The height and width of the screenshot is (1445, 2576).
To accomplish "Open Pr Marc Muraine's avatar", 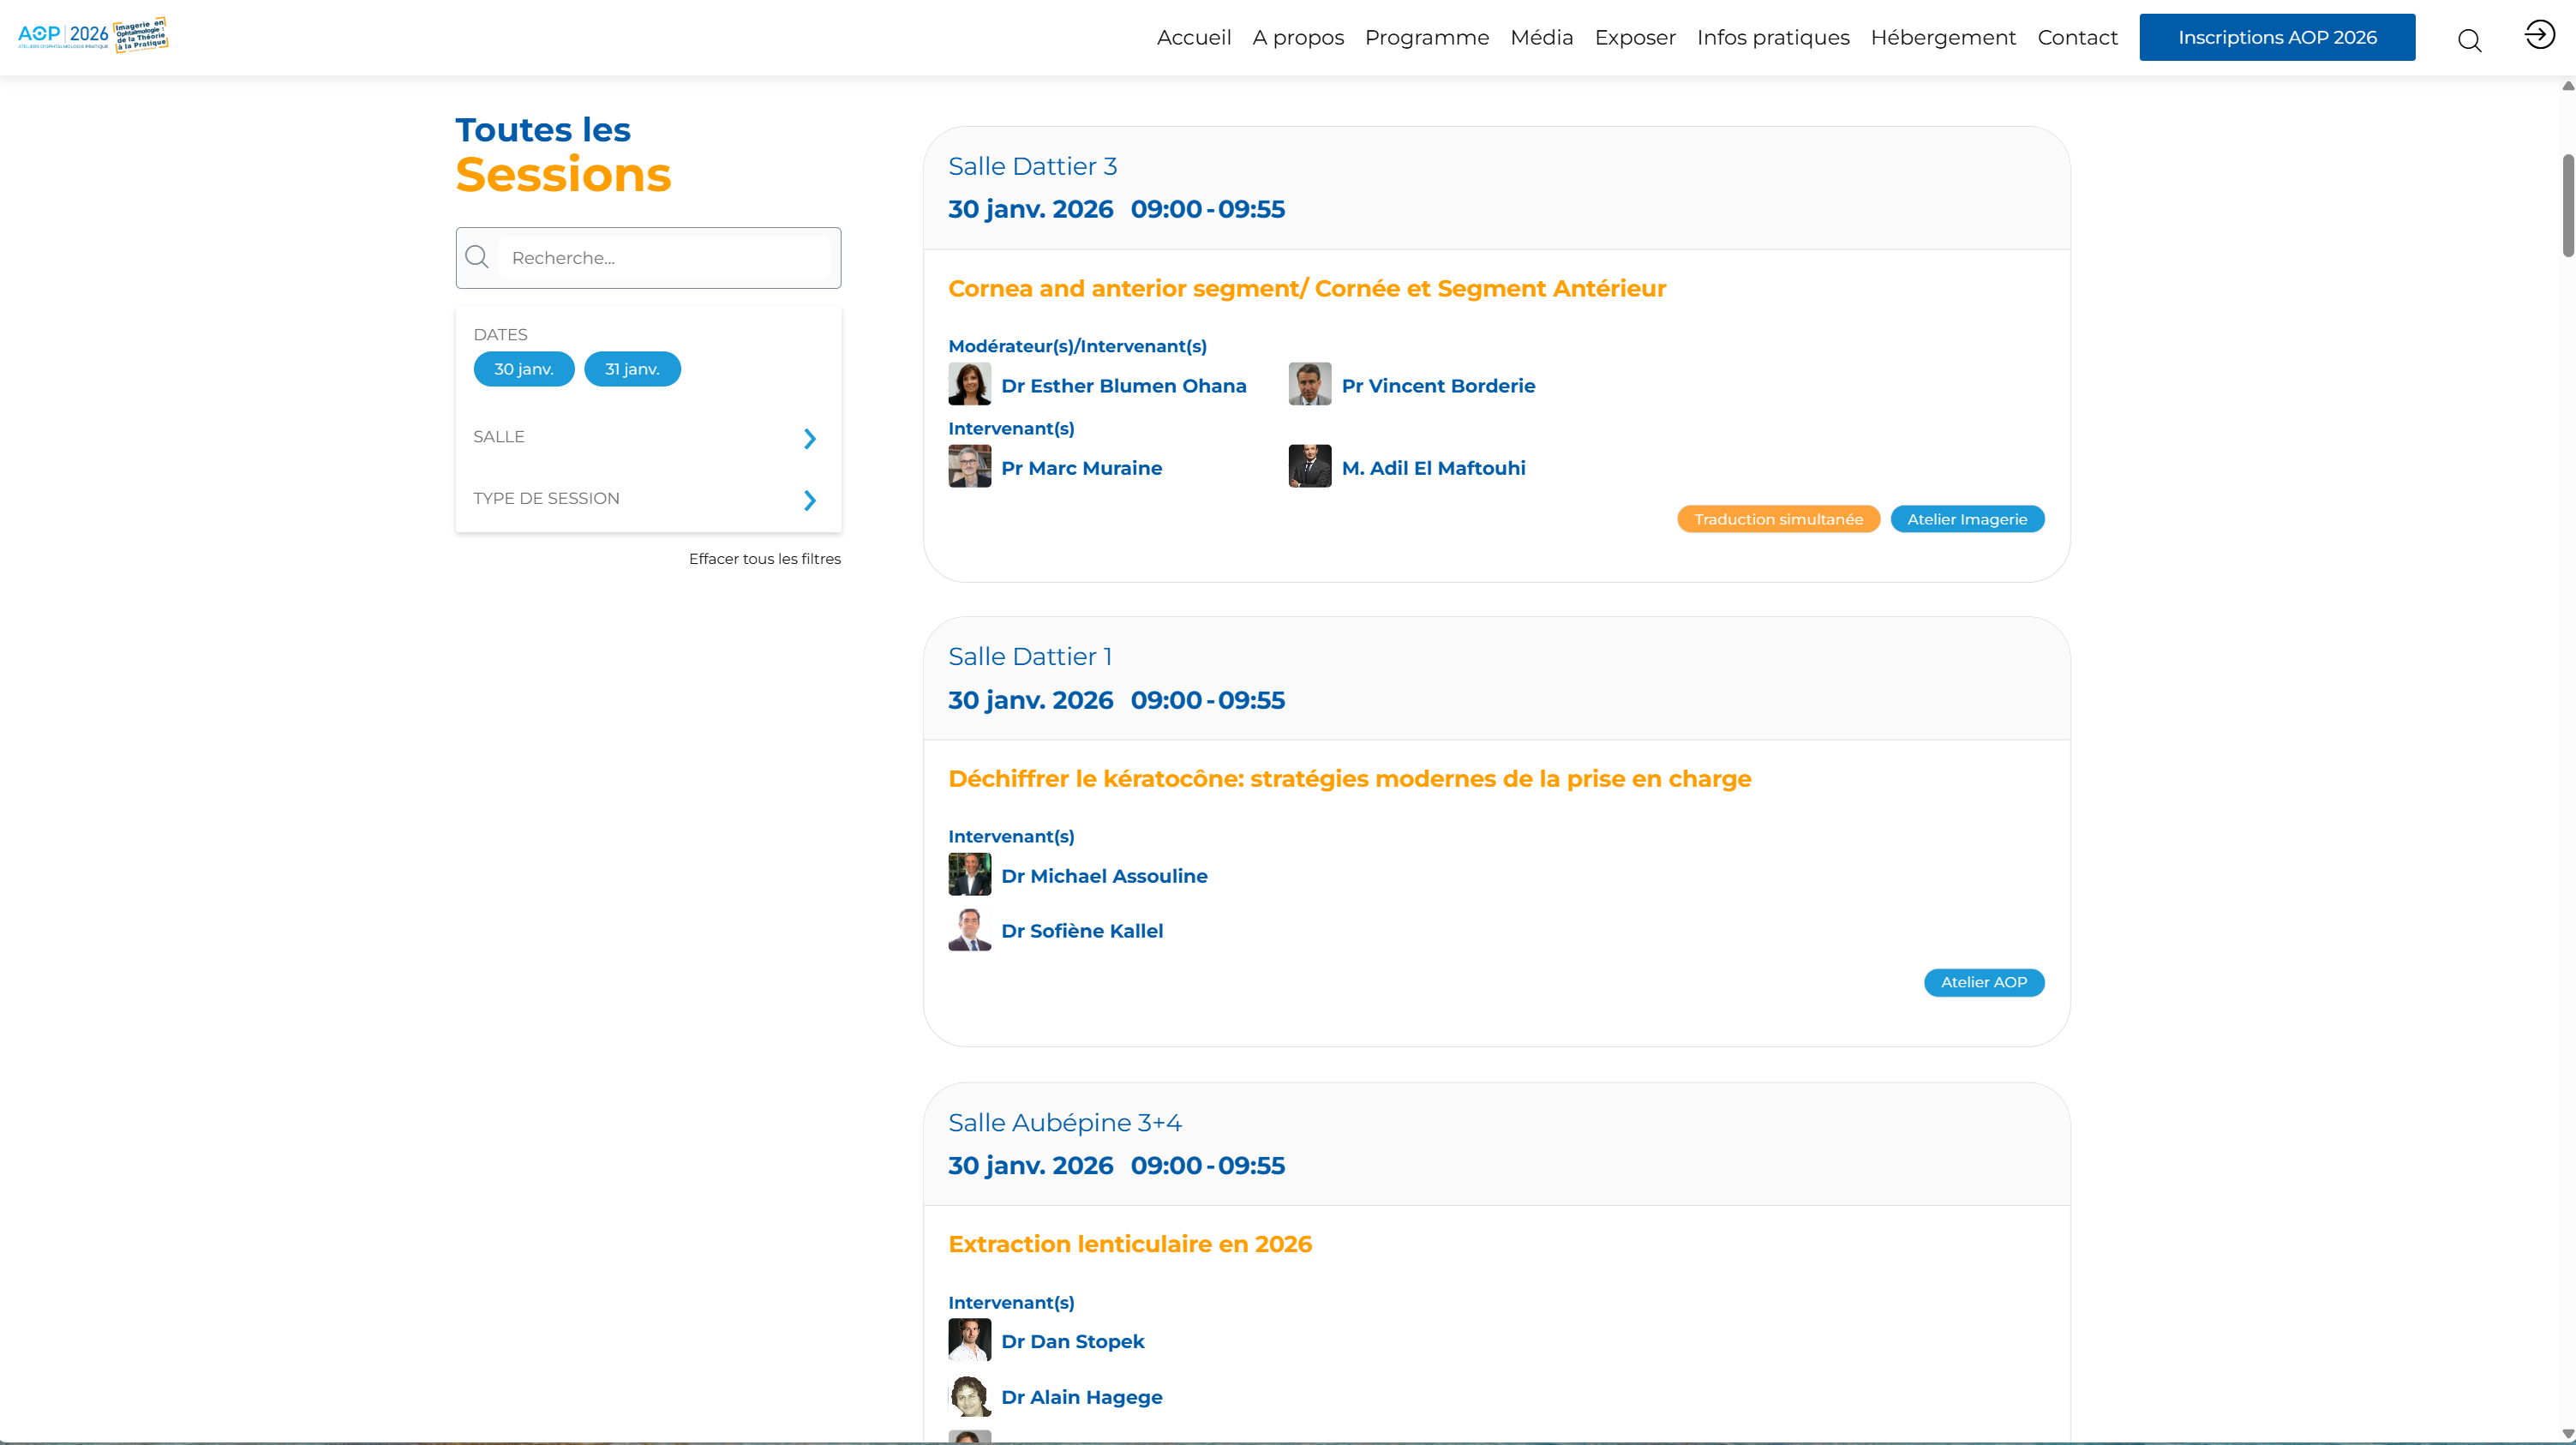I will (x=969, y=467).
